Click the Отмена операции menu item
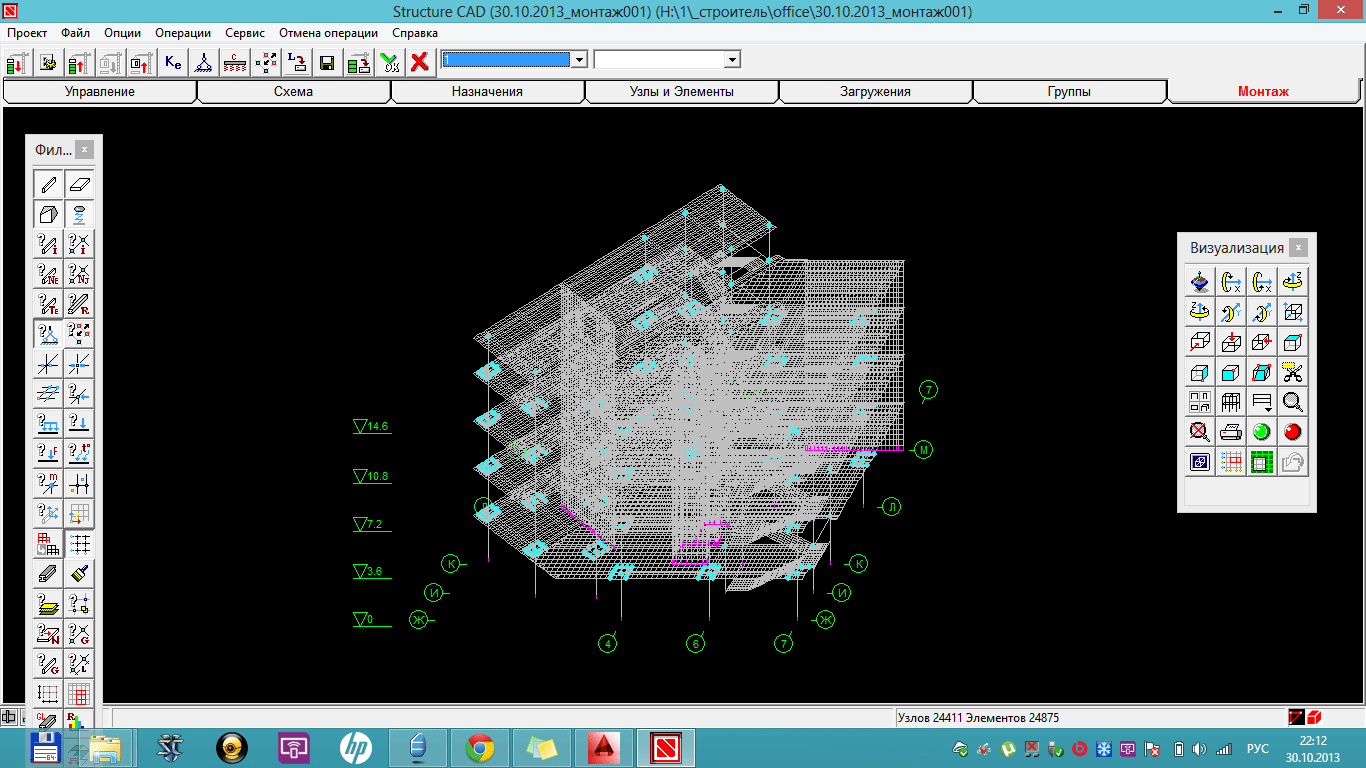This screenshot has height=768, width=1366. 328,33
